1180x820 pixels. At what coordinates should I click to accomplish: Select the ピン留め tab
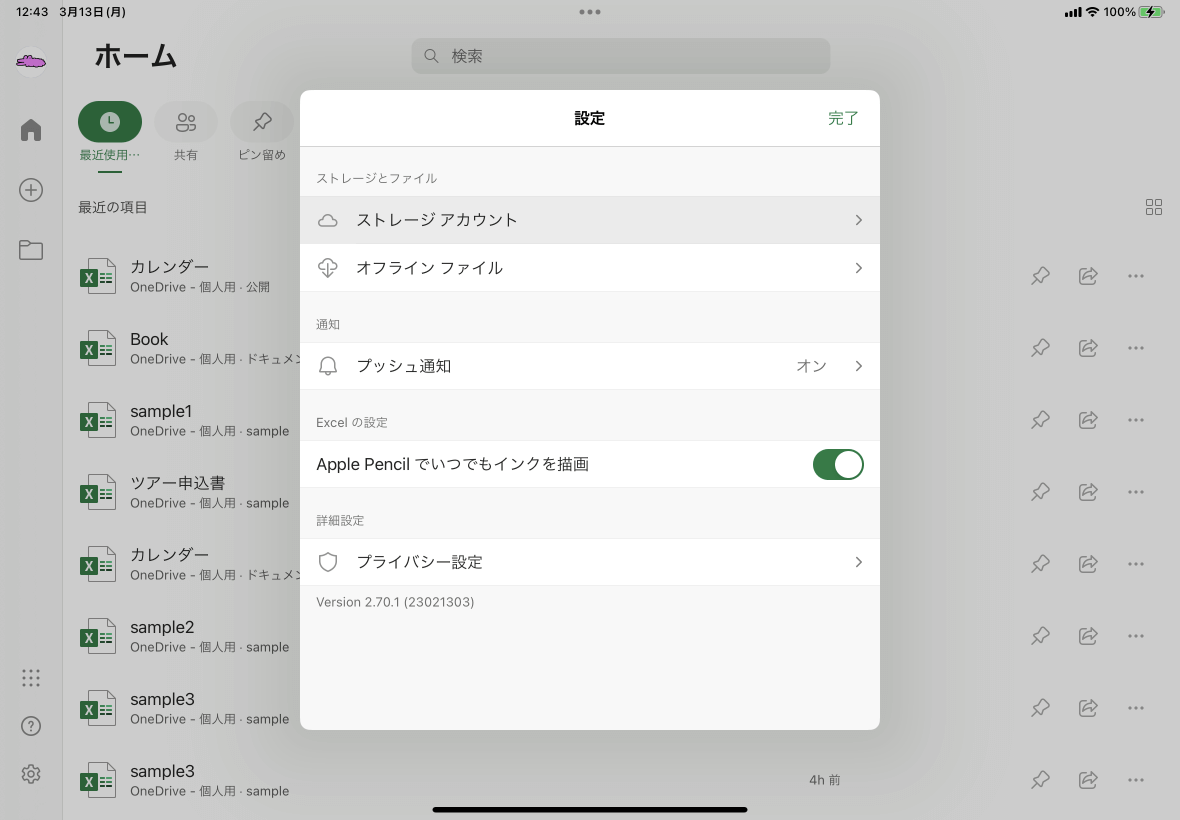pyautogui.click(x=262, y=132)
